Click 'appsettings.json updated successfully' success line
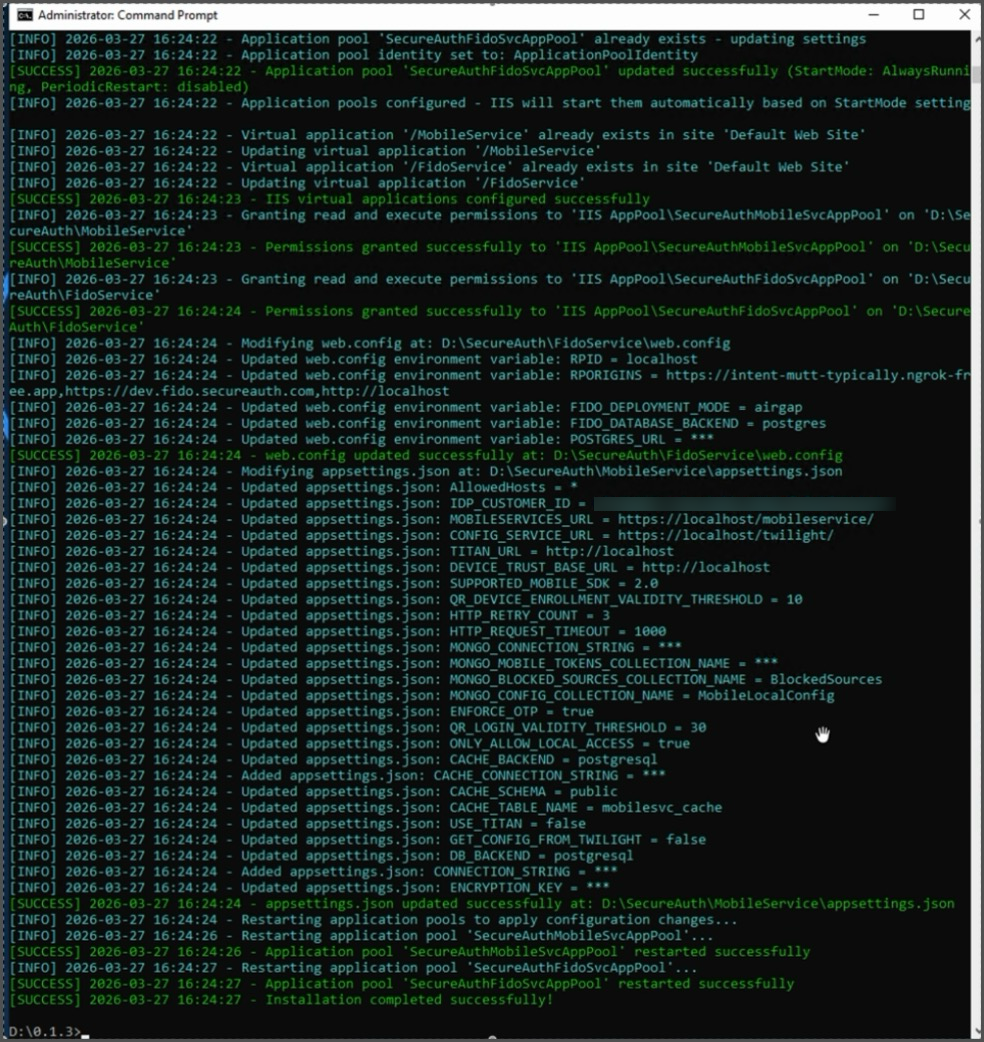The height and width of the screenshot is (1042, 984). coord(482,903)
